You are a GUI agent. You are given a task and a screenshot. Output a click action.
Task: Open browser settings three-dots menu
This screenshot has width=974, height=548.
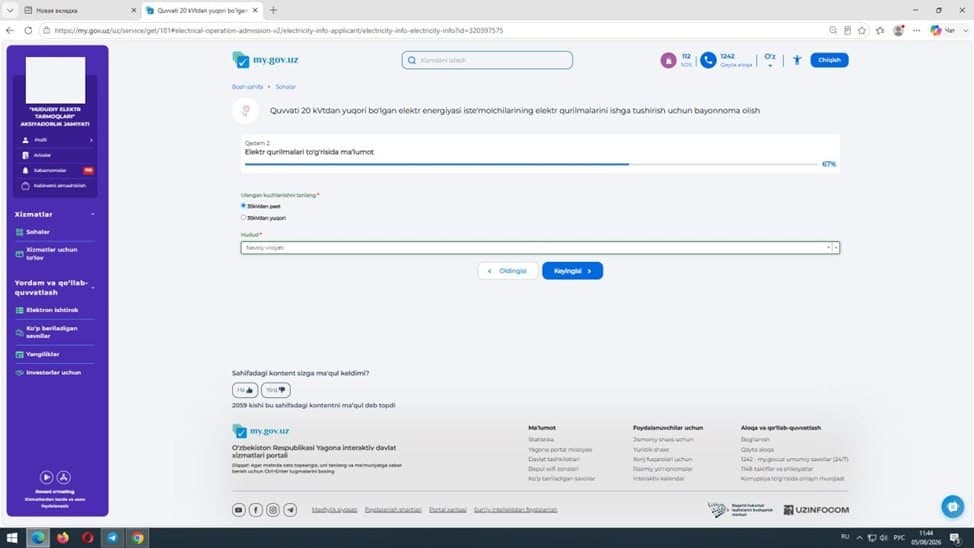[917, 30]
